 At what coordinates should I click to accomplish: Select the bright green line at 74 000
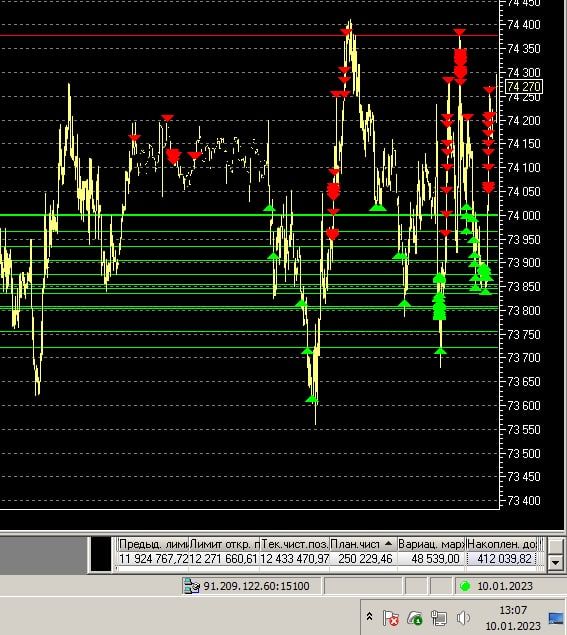click(x=249, y=215)
